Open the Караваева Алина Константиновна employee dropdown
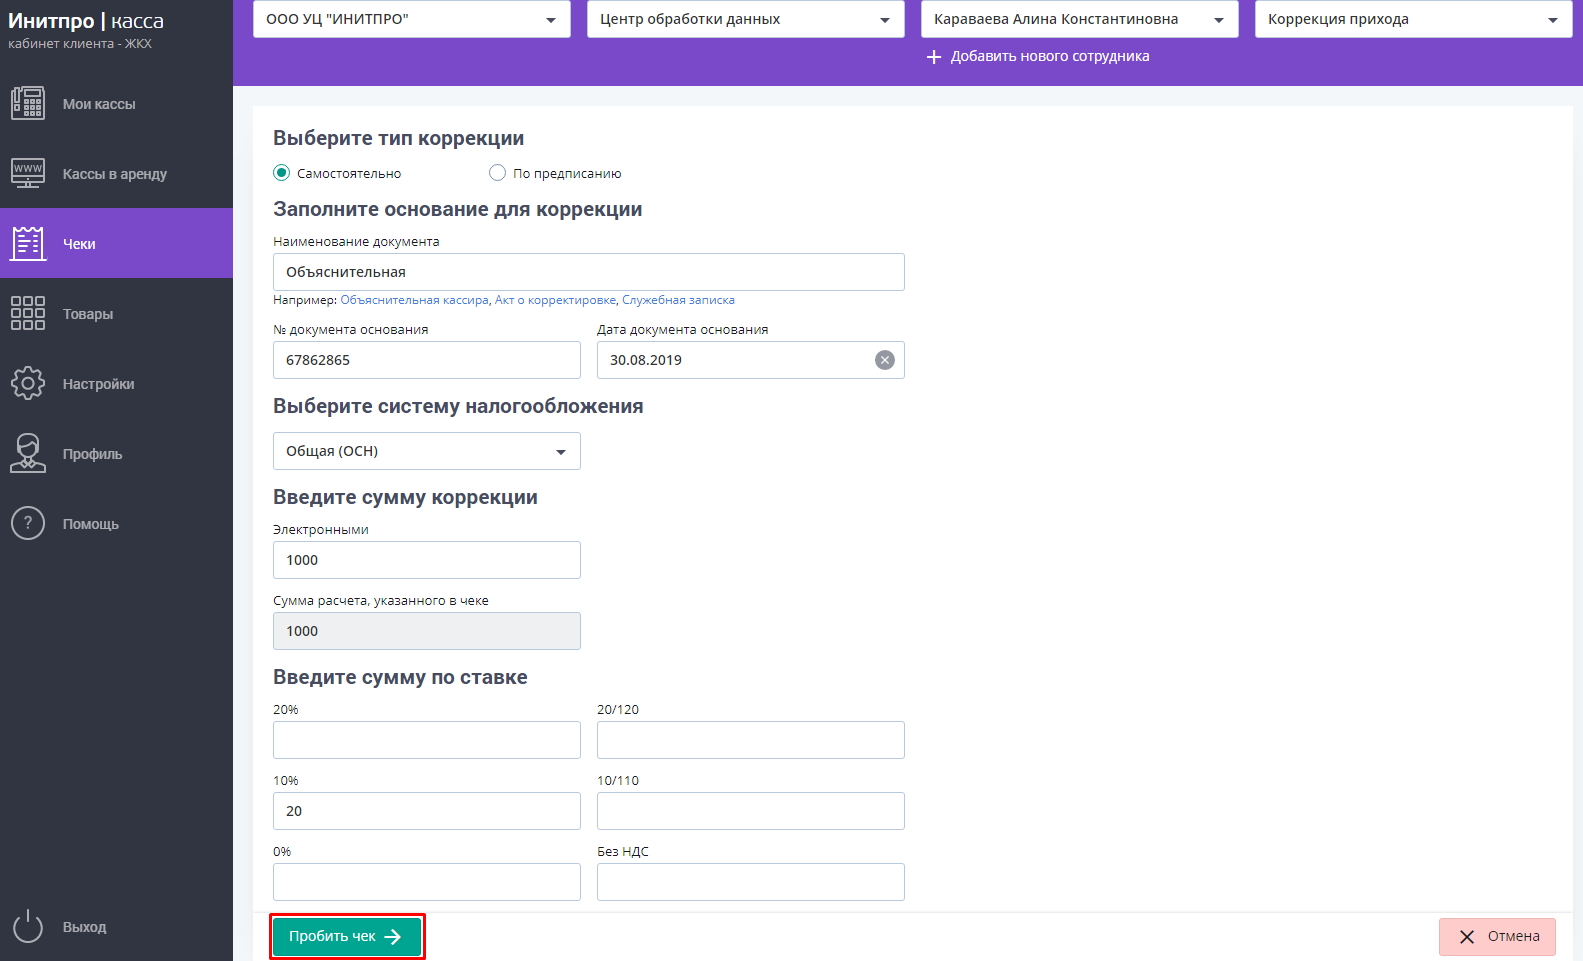 coord(1080,19)
